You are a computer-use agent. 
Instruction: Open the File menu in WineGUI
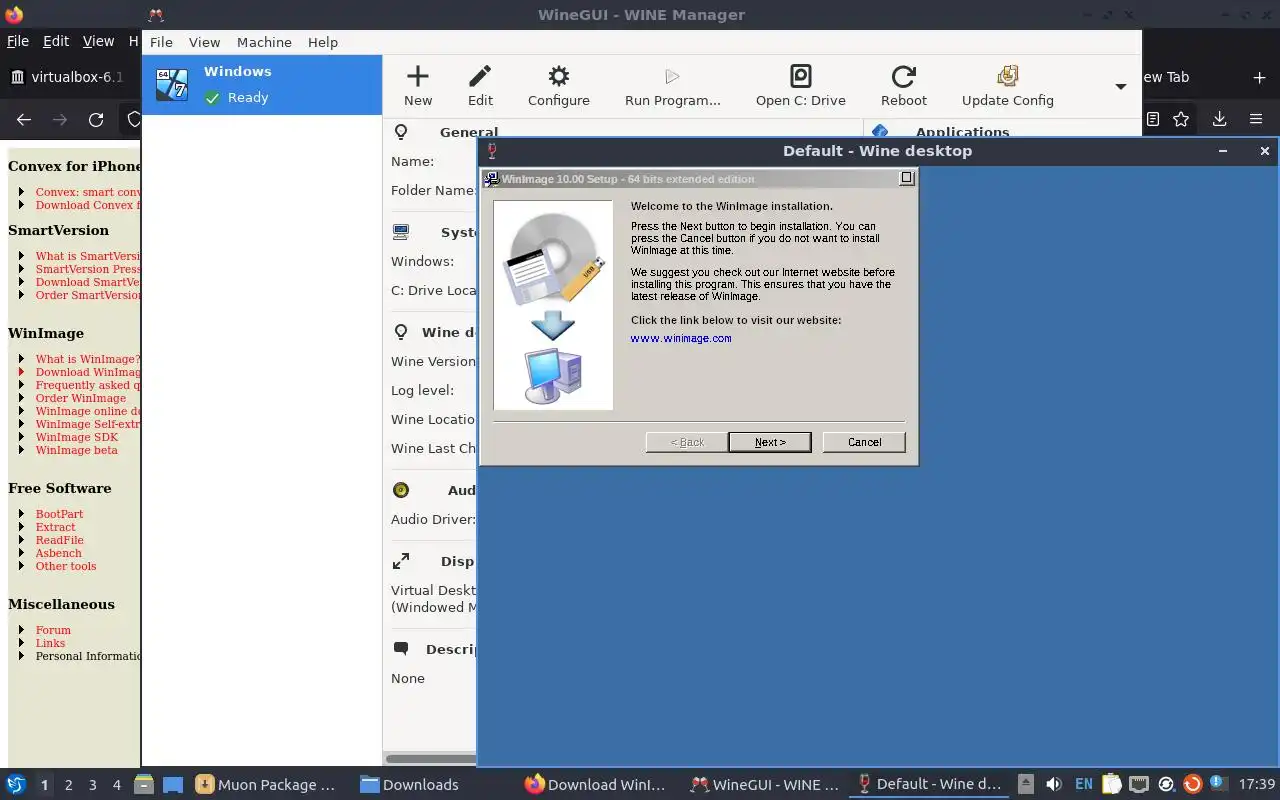tap(161, 42)
